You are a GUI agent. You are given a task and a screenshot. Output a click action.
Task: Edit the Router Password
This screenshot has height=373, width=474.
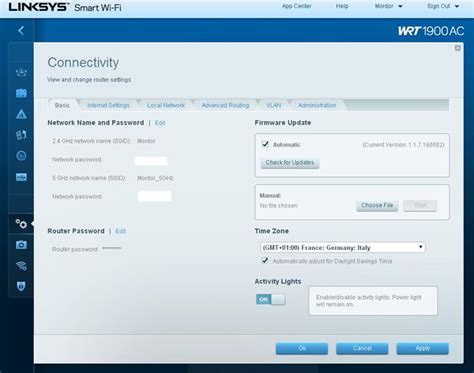[x=121, y=231]
